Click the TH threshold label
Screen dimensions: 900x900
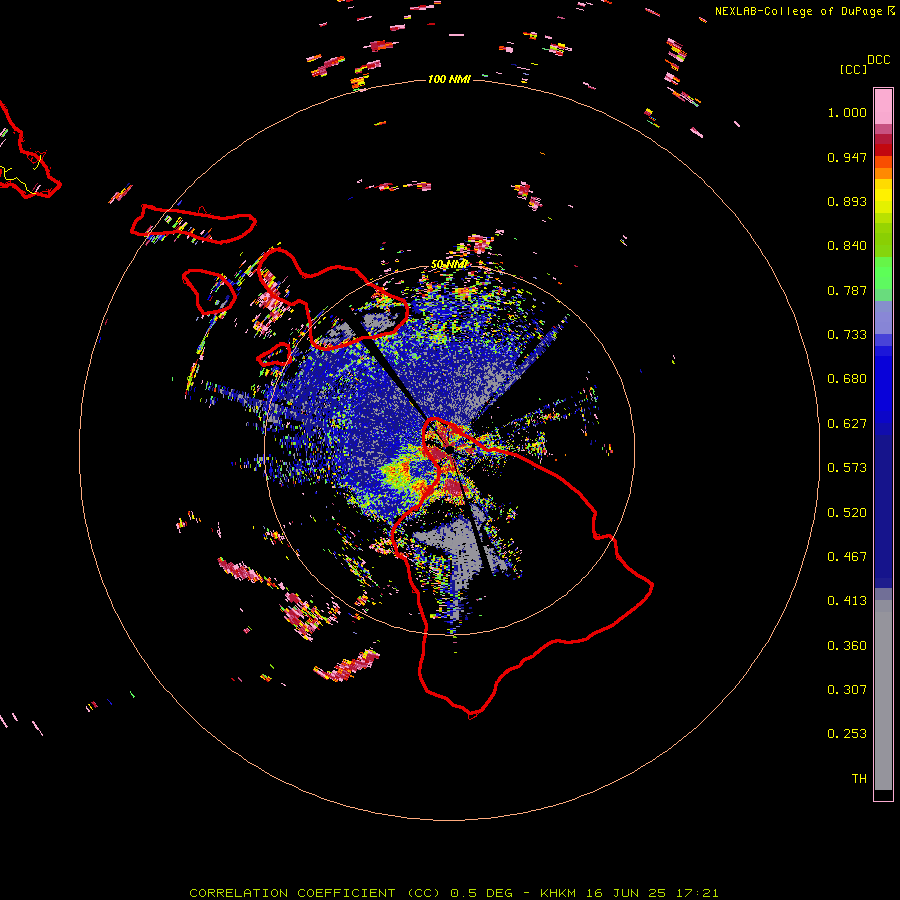pyautogui.click(x=859, y=779)
